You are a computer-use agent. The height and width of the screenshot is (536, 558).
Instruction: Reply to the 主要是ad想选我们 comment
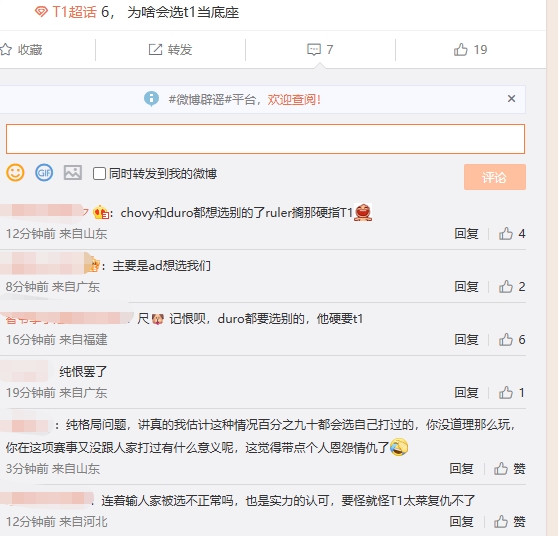(x=466, y=287)
